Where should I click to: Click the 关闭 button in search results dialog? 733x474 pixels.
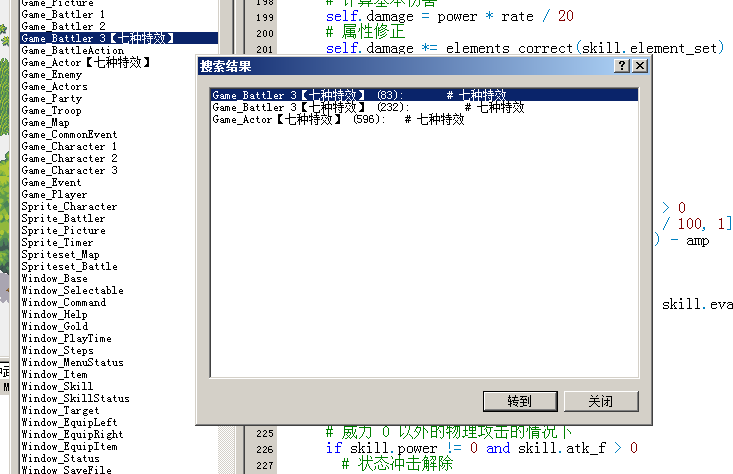click(601, 401)
